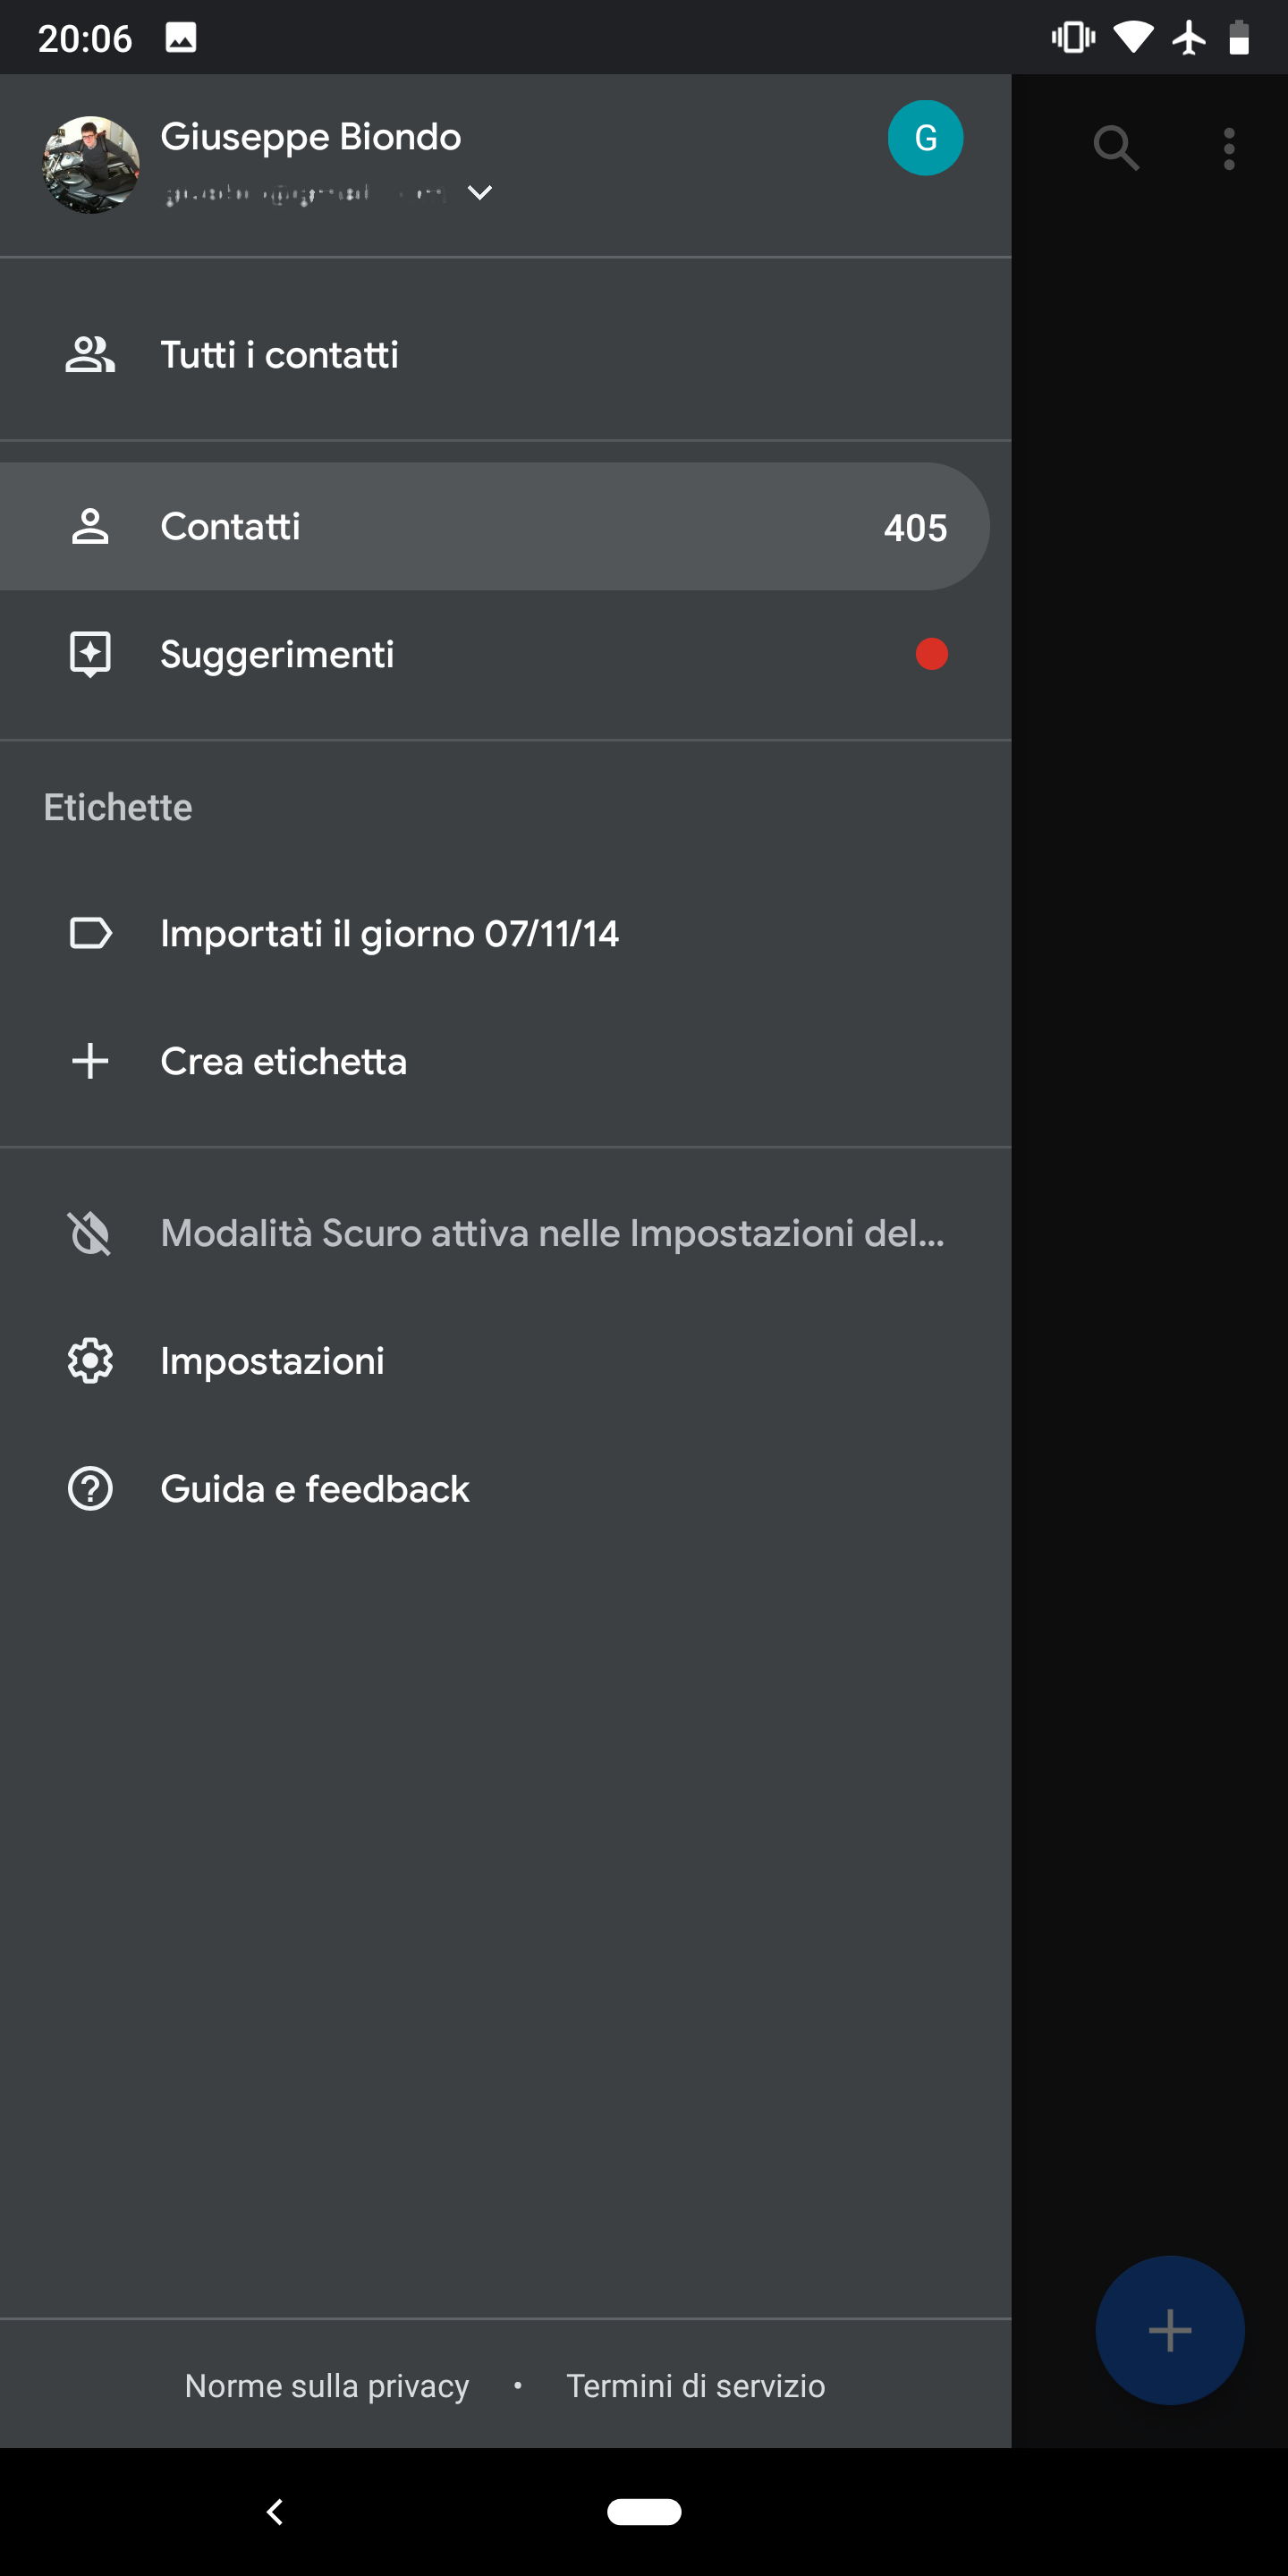Image resolution: width=1288 pixels, height=2576 pixels.
Task: Open label Importati il giorno 07/11/14
Action: (x=505, y=933)
